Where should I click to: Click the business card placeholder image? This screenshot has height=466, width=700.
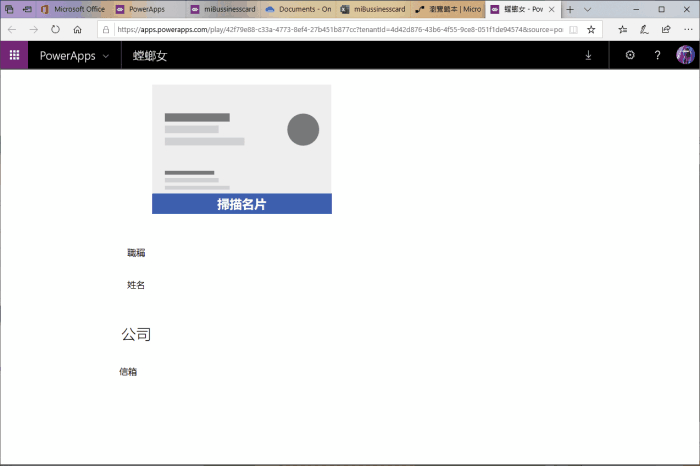(242, 139)
